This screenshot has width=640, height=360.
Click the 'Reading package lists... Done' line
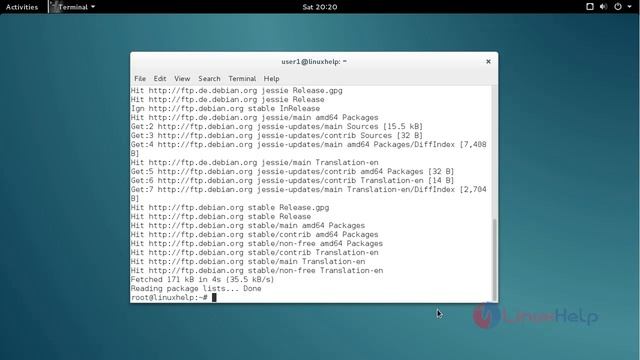click(196, 289)
